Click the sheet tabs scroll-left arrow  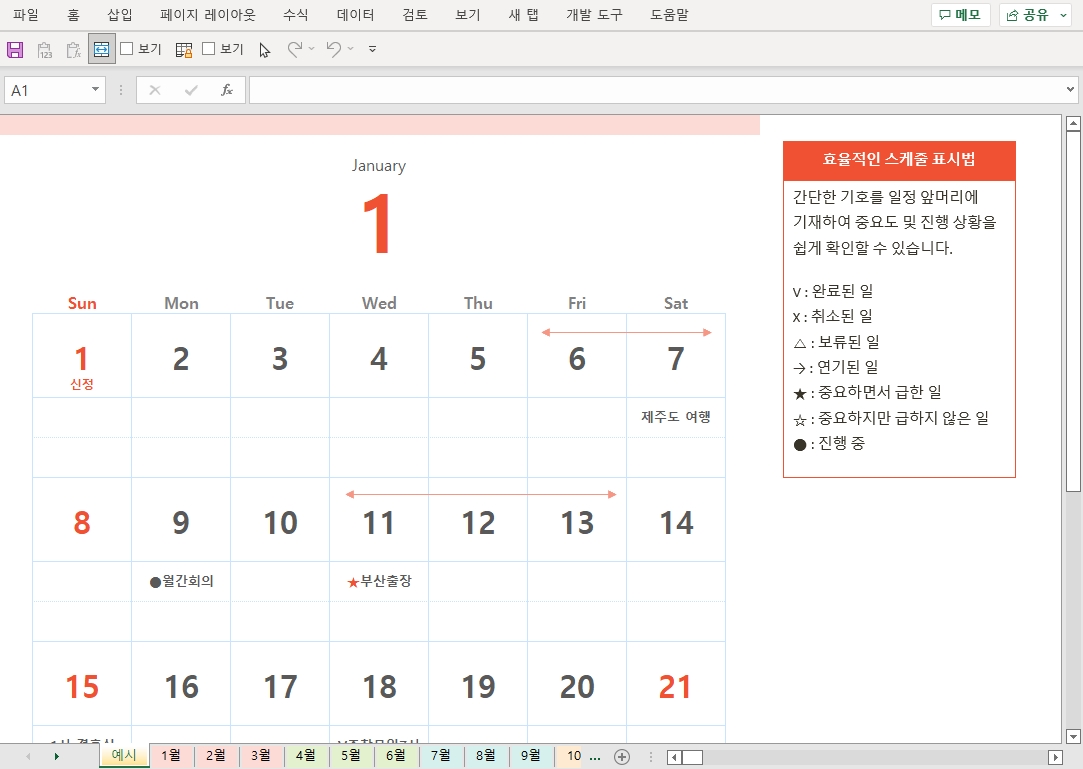click(28, 757)
